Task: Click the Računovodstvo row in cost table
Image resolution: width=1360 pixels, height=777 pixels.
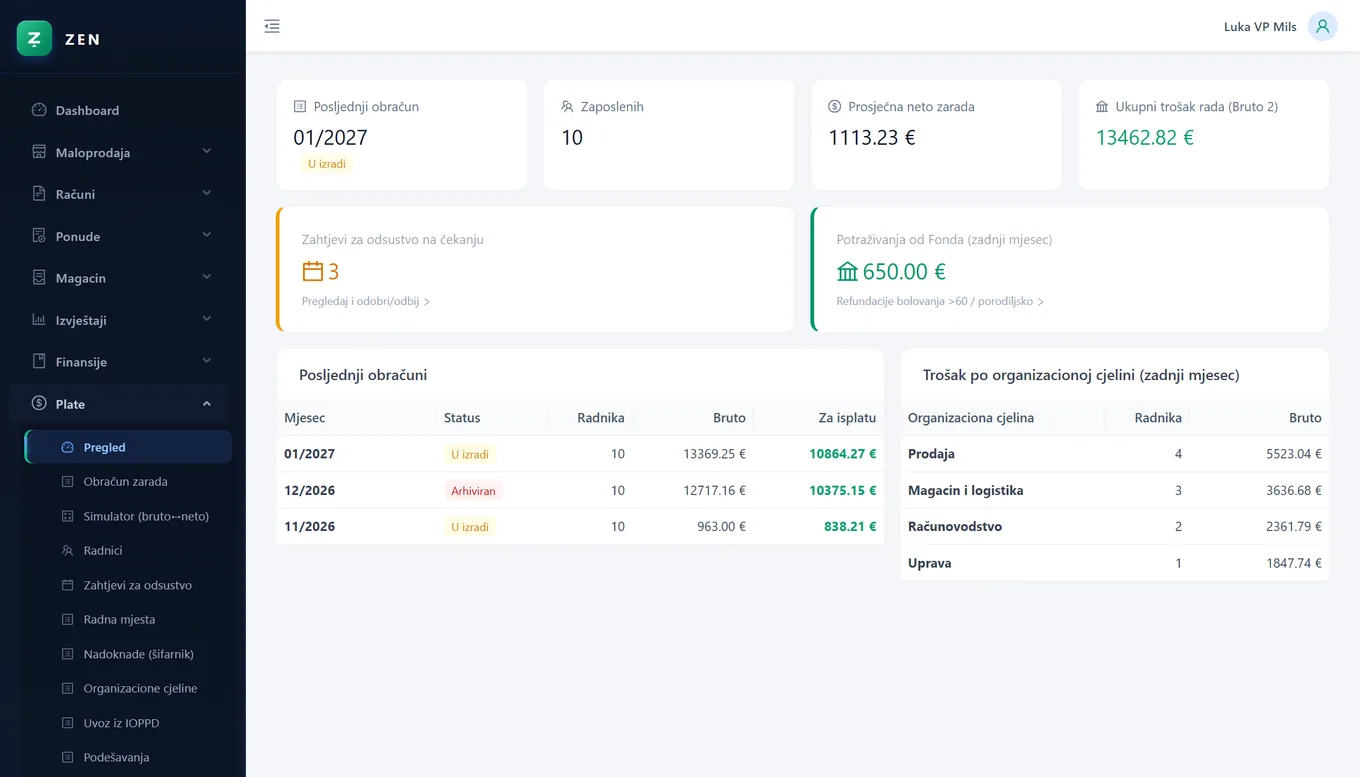Action: pyautogui.click(x=1115, y=526)
